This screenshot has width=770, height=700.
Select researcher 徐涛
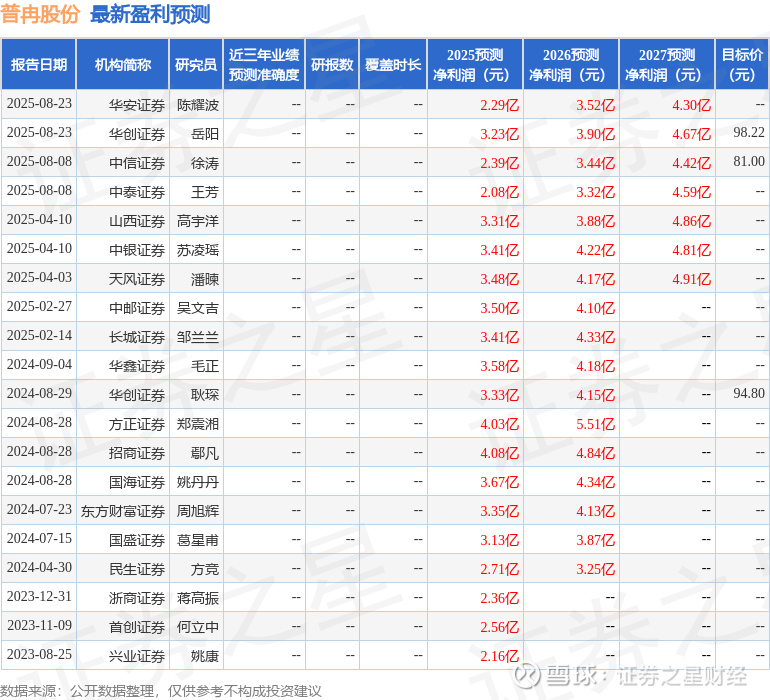coord(205,163)
